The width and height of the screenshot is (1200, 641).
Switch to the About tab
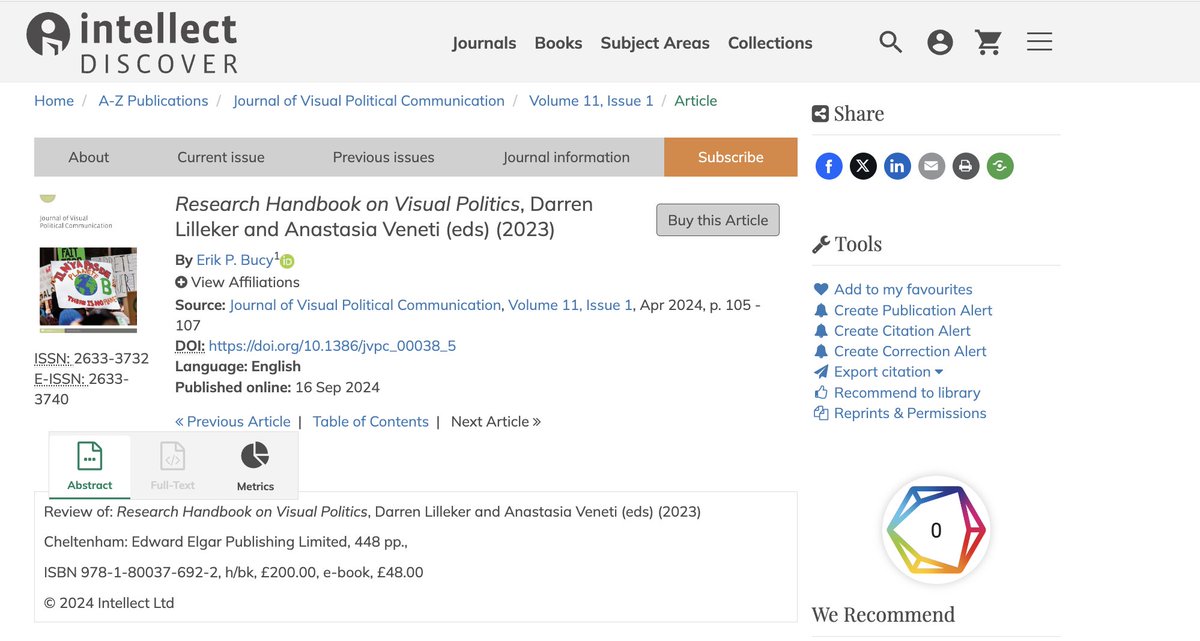click(89, 157)
